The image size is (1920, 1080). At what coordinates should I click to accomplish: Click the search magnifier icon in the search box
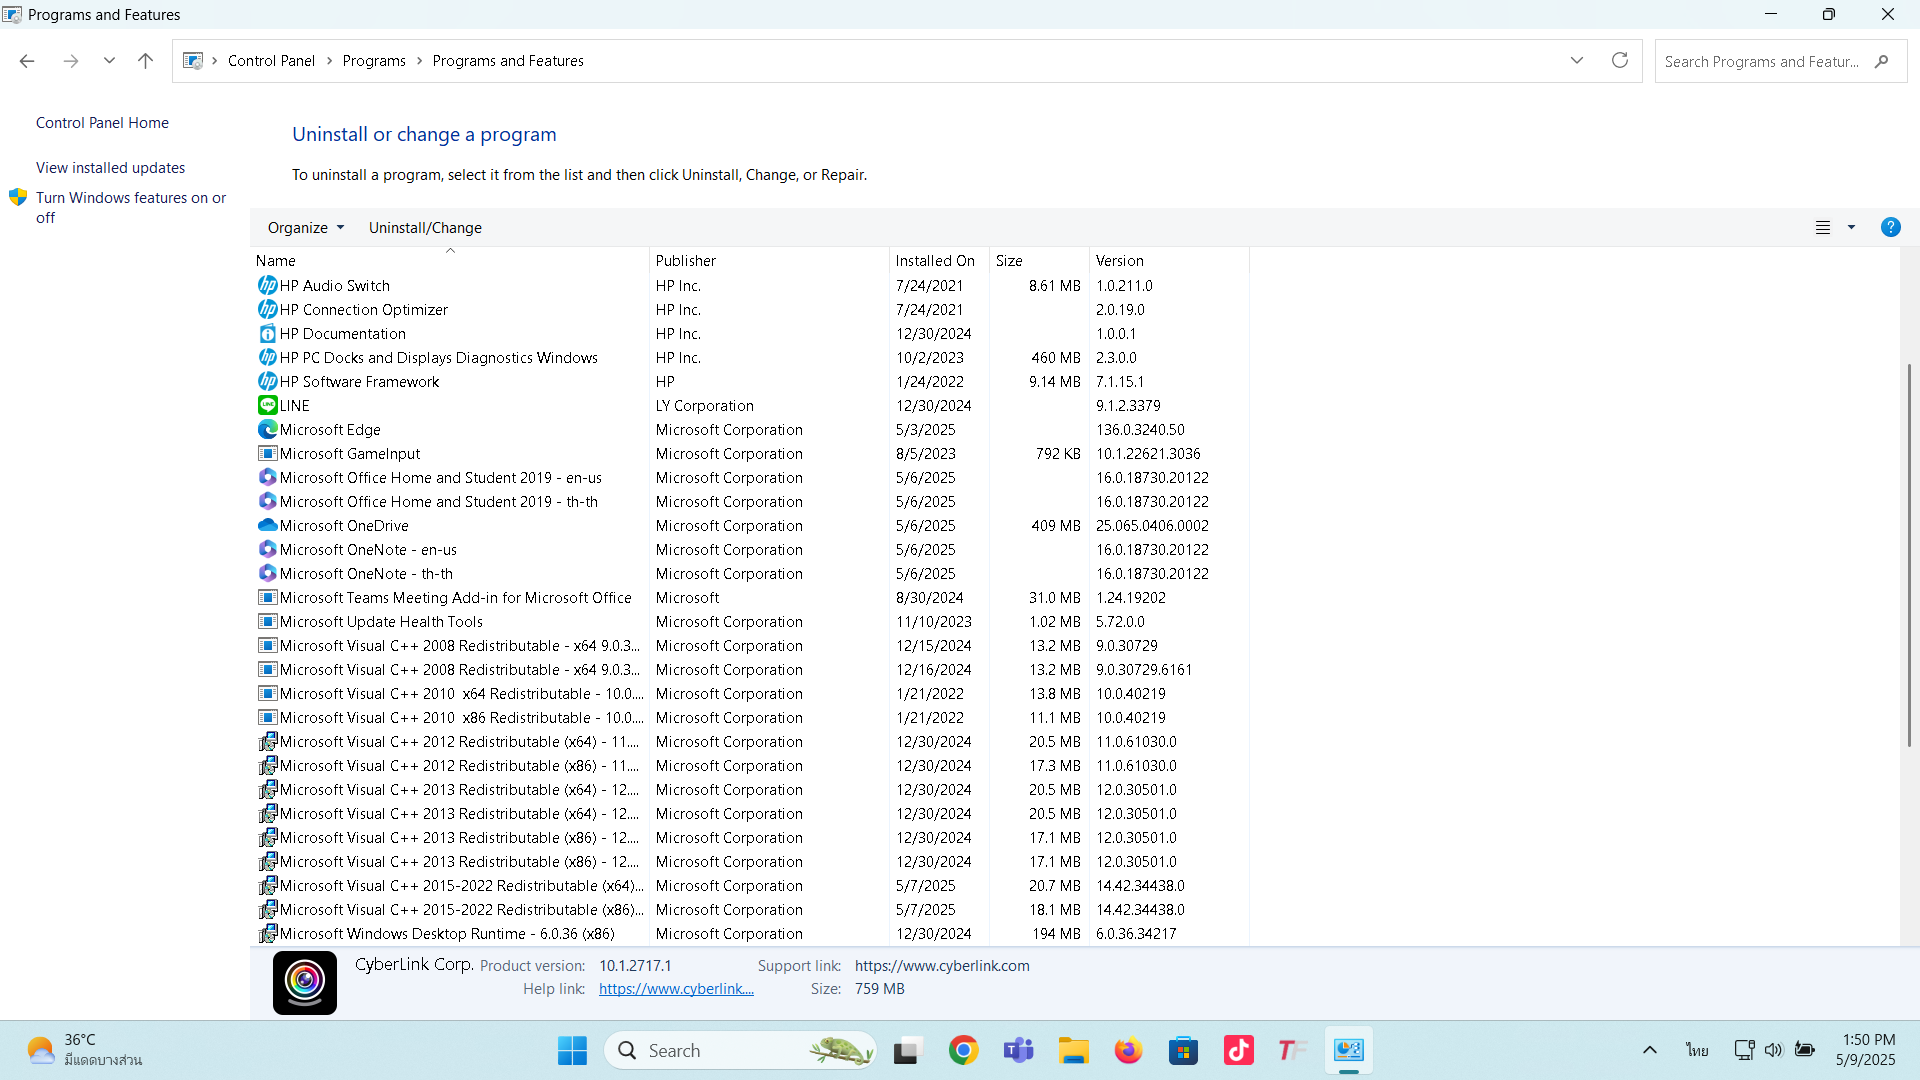(1881, 61)
